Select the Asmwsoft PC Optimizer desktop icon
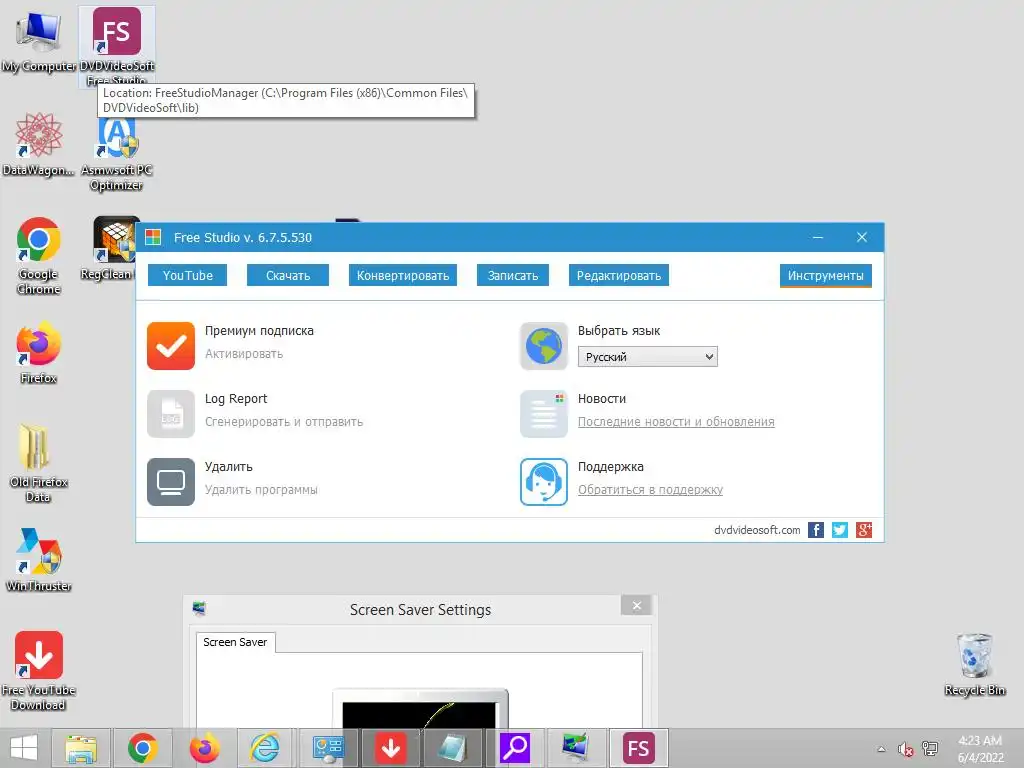 (x=117, y=152)
